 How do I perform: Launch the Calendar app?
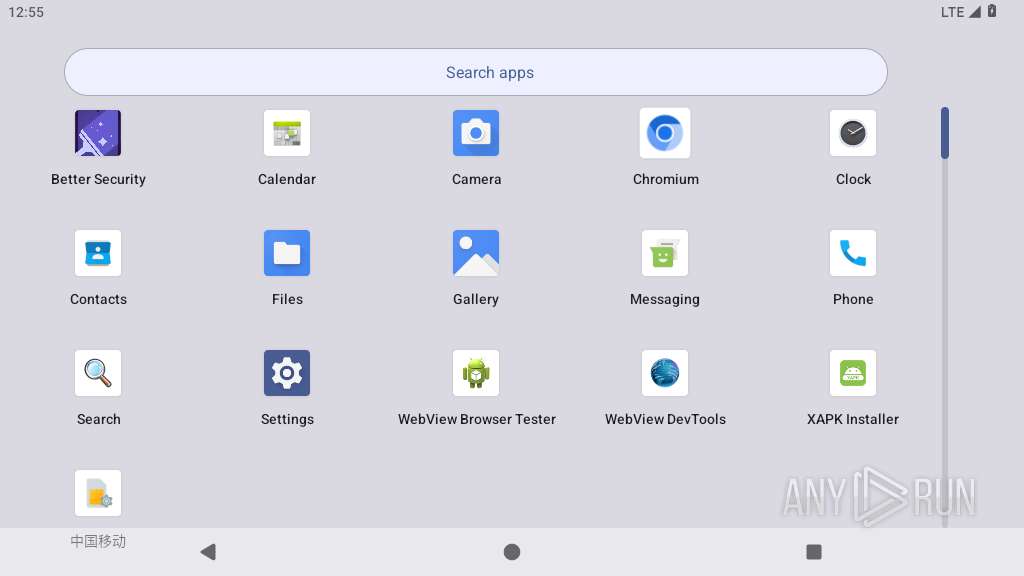pyautogui.click(x=287, y=133)
